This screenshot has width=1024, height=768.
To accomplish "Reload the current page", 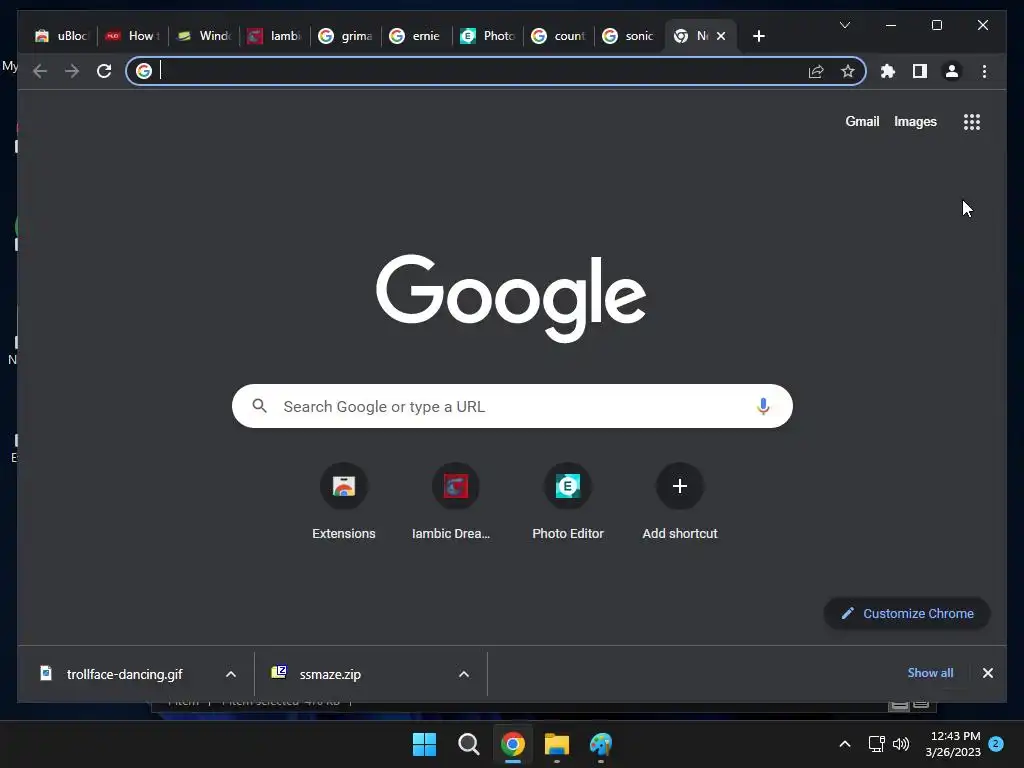I will pos(104,71).
